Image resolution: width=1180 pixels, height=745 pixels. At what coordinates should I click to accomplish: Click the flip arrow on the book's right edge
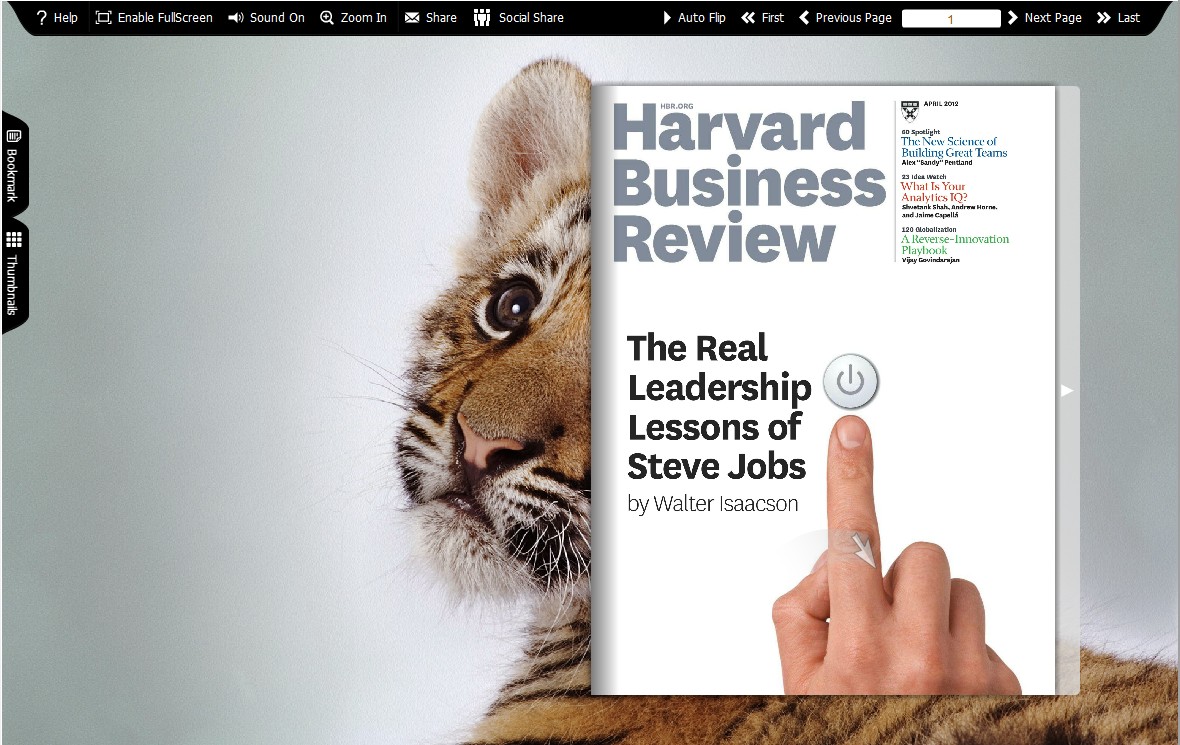1066,390
